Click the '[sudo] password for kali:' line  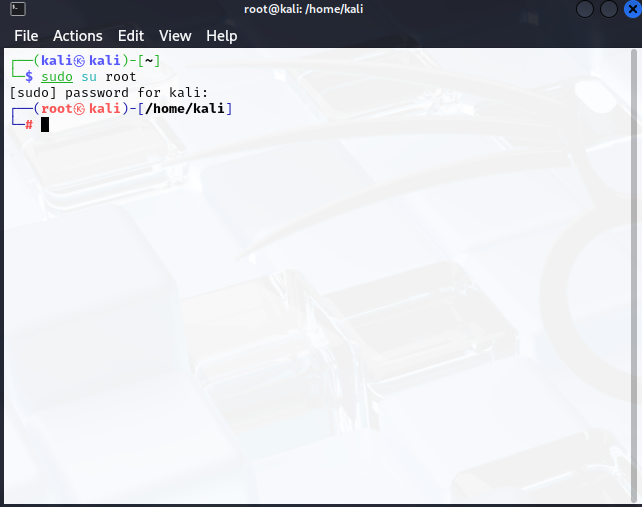click(109, 93)
